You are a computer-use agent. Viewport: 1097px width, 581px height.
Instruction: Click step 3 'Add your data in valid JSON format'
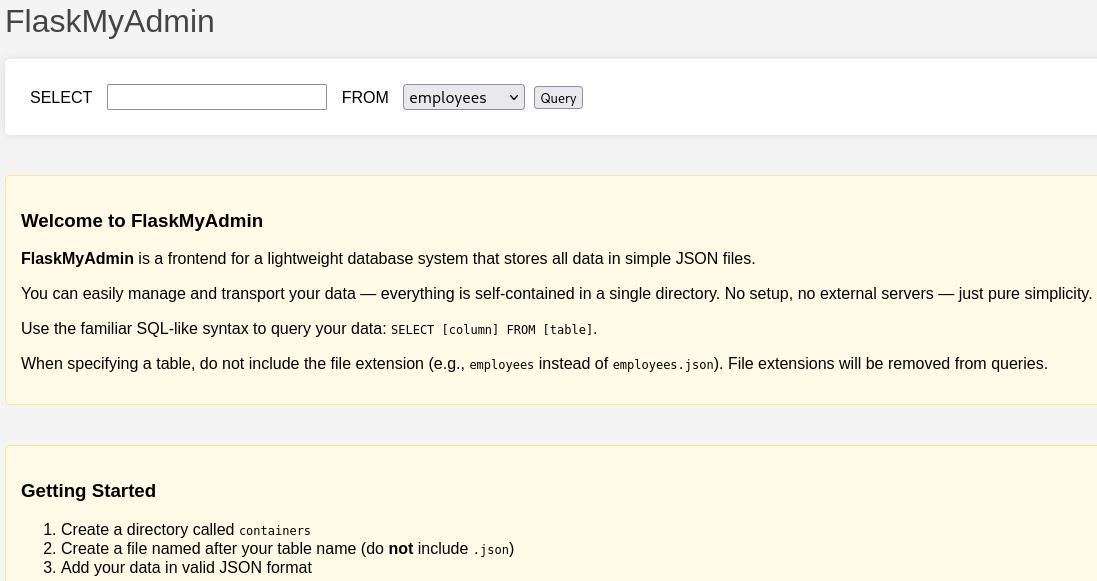click(x=186, y=568)
